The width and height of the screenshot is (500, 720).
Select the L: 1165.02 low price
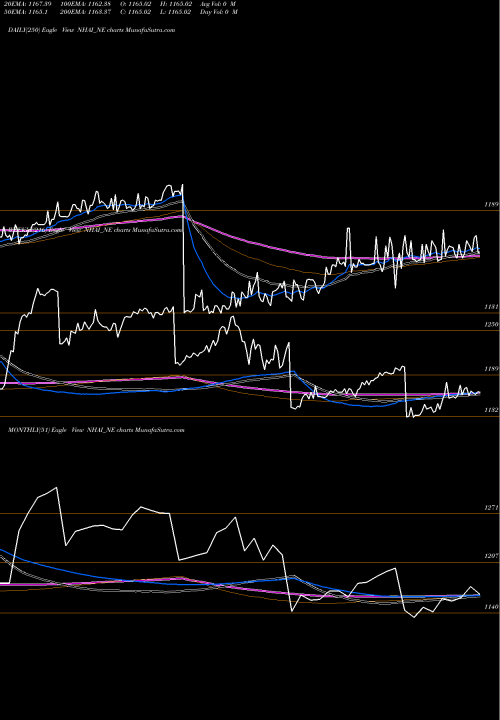point(175,12)
